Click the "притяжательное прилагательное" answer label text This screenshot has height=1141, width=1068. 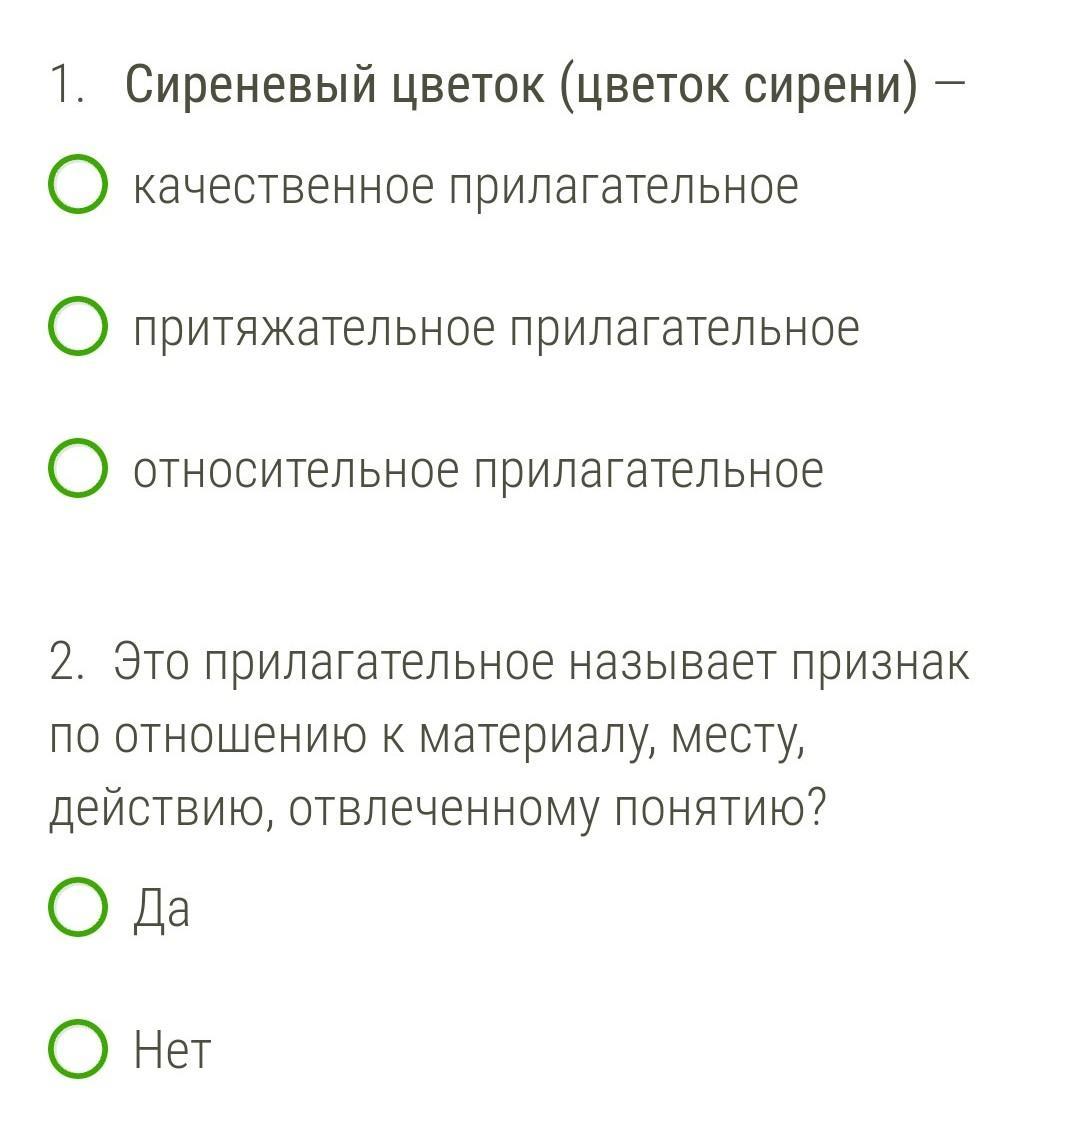click(x=496, y=329)
